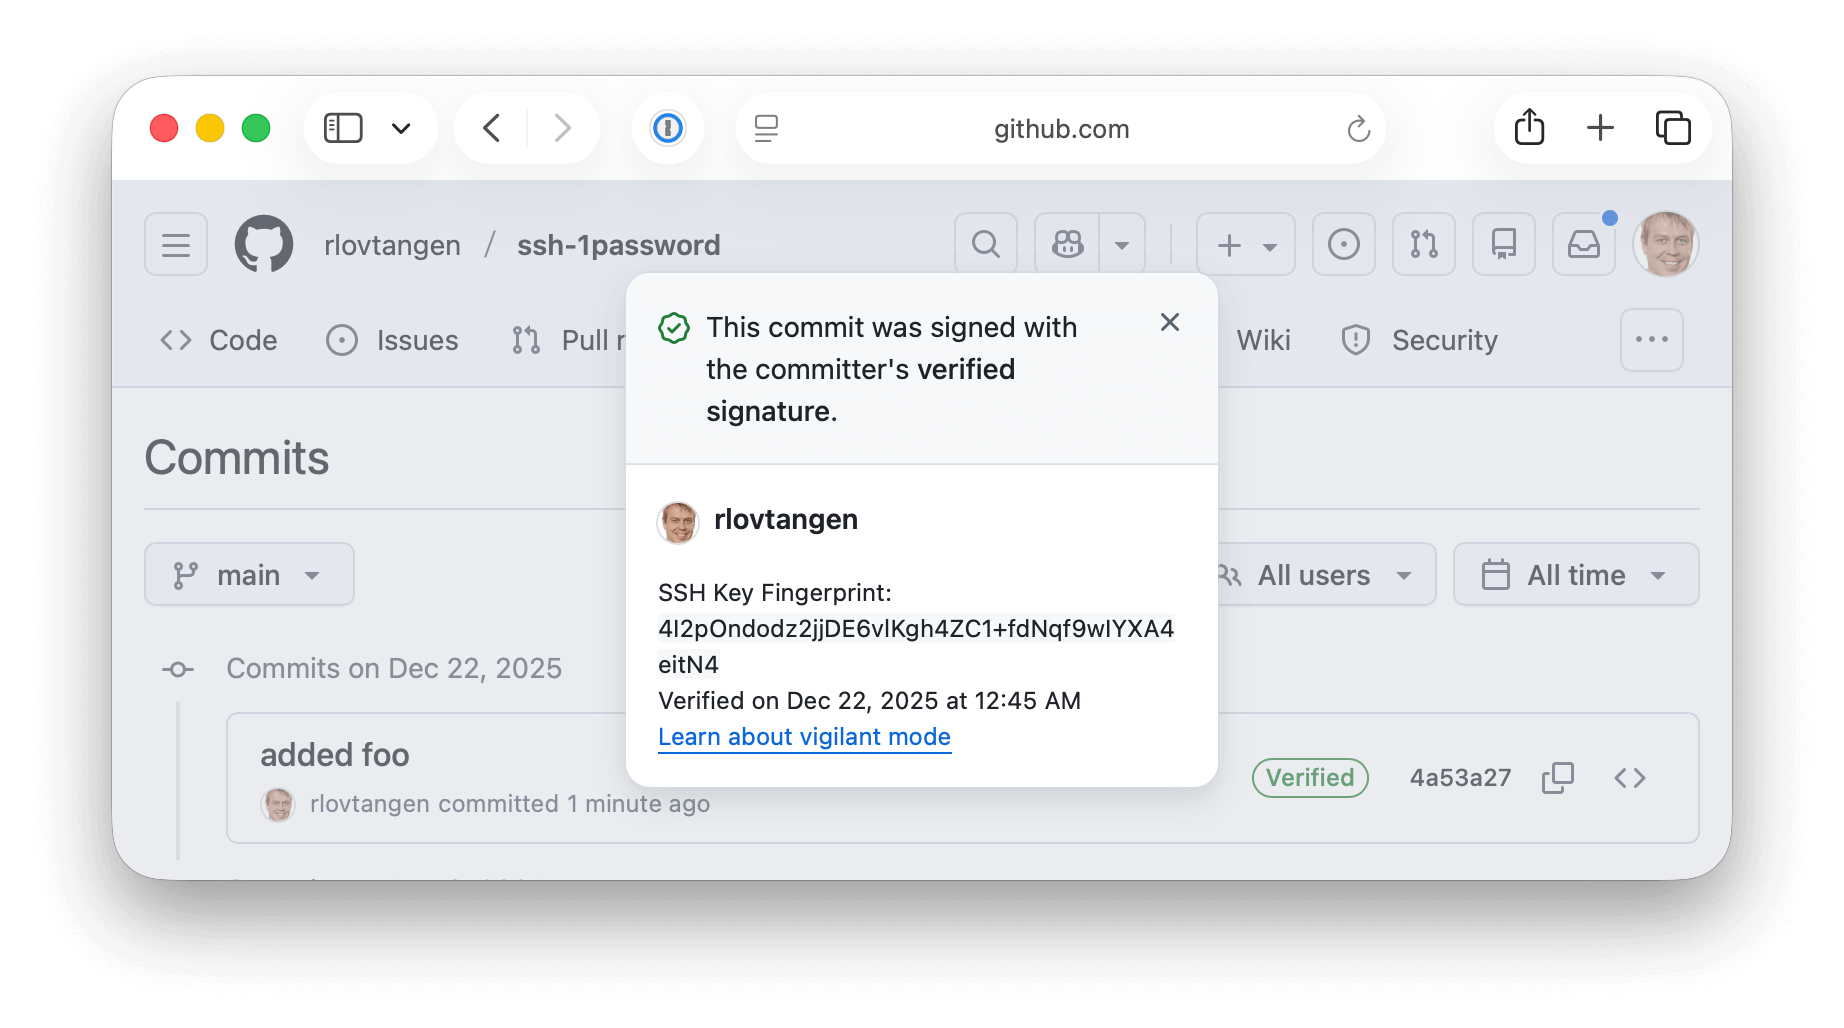
Task: Open GitHub Copilot chat icon
Action: coord(1067,244)
